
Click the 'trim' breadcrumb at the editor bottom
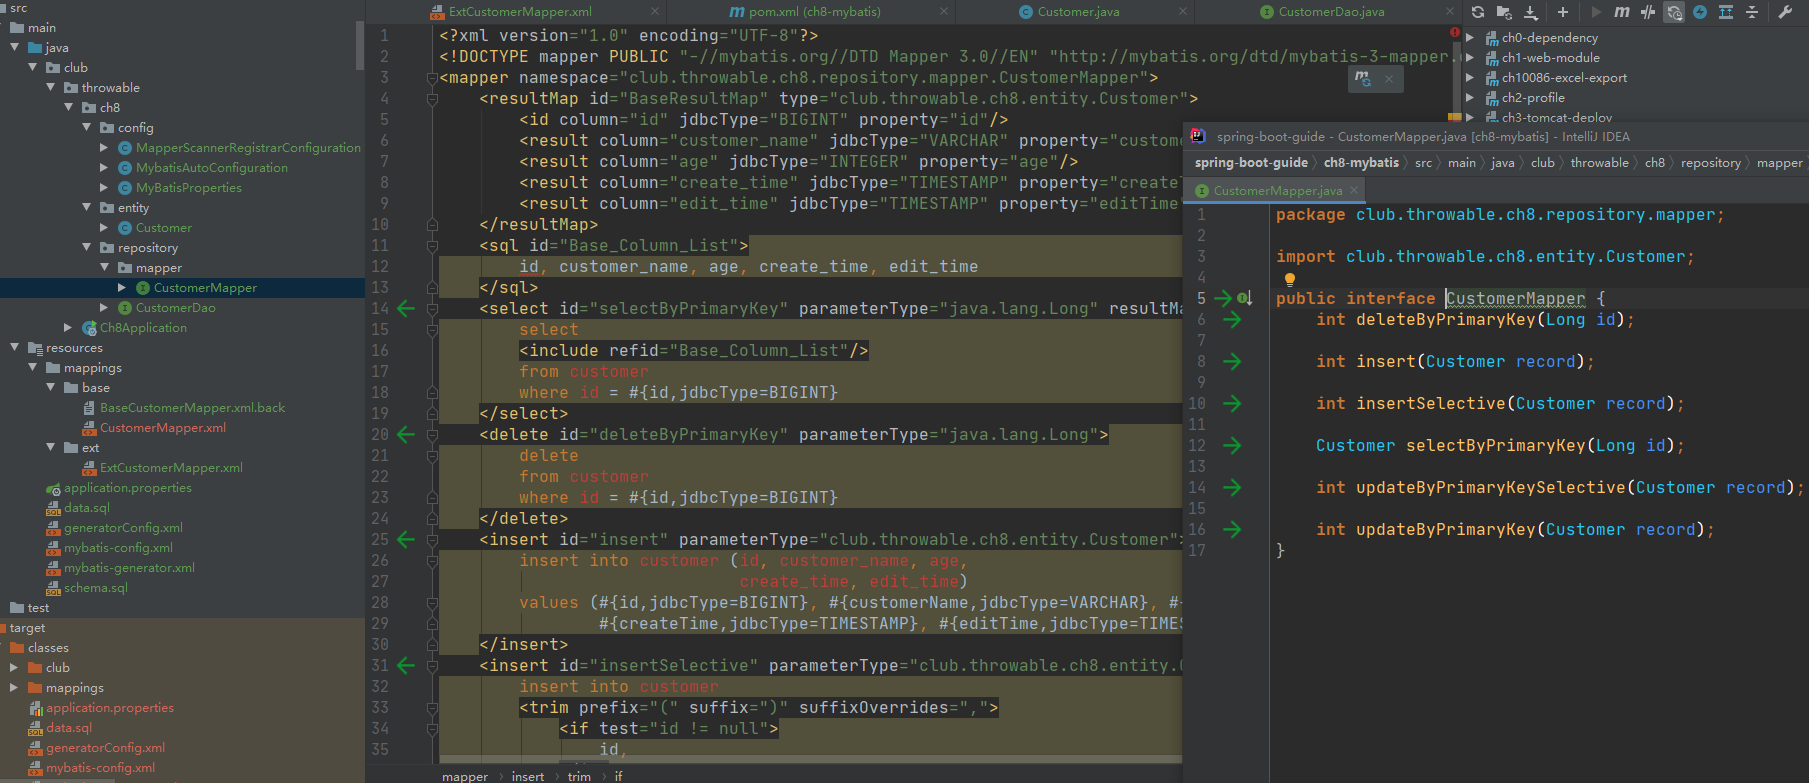579,776
